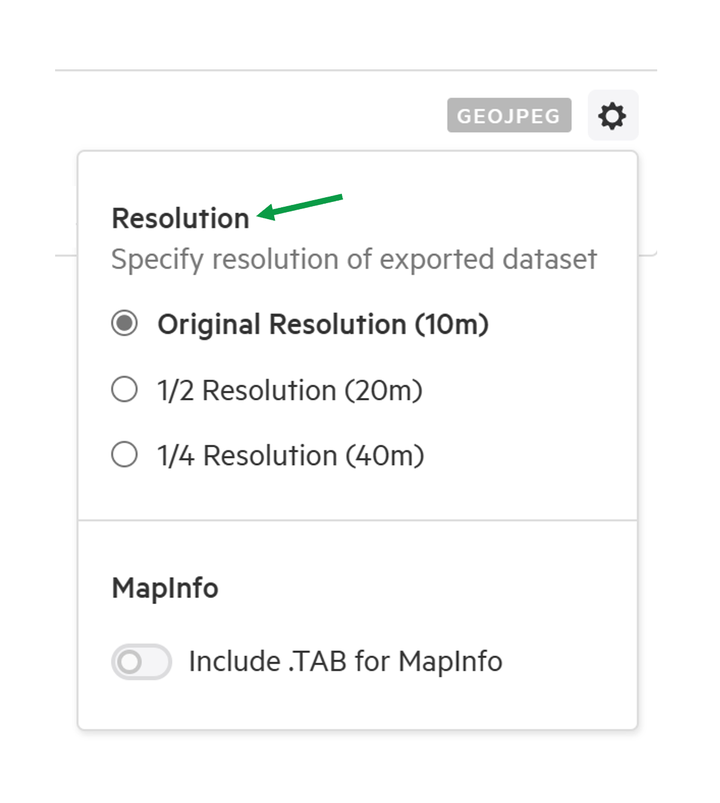Click the green arrow pointing at Resolution
Viewport: 720px width, 803px height.
click(x=300, y=207)
